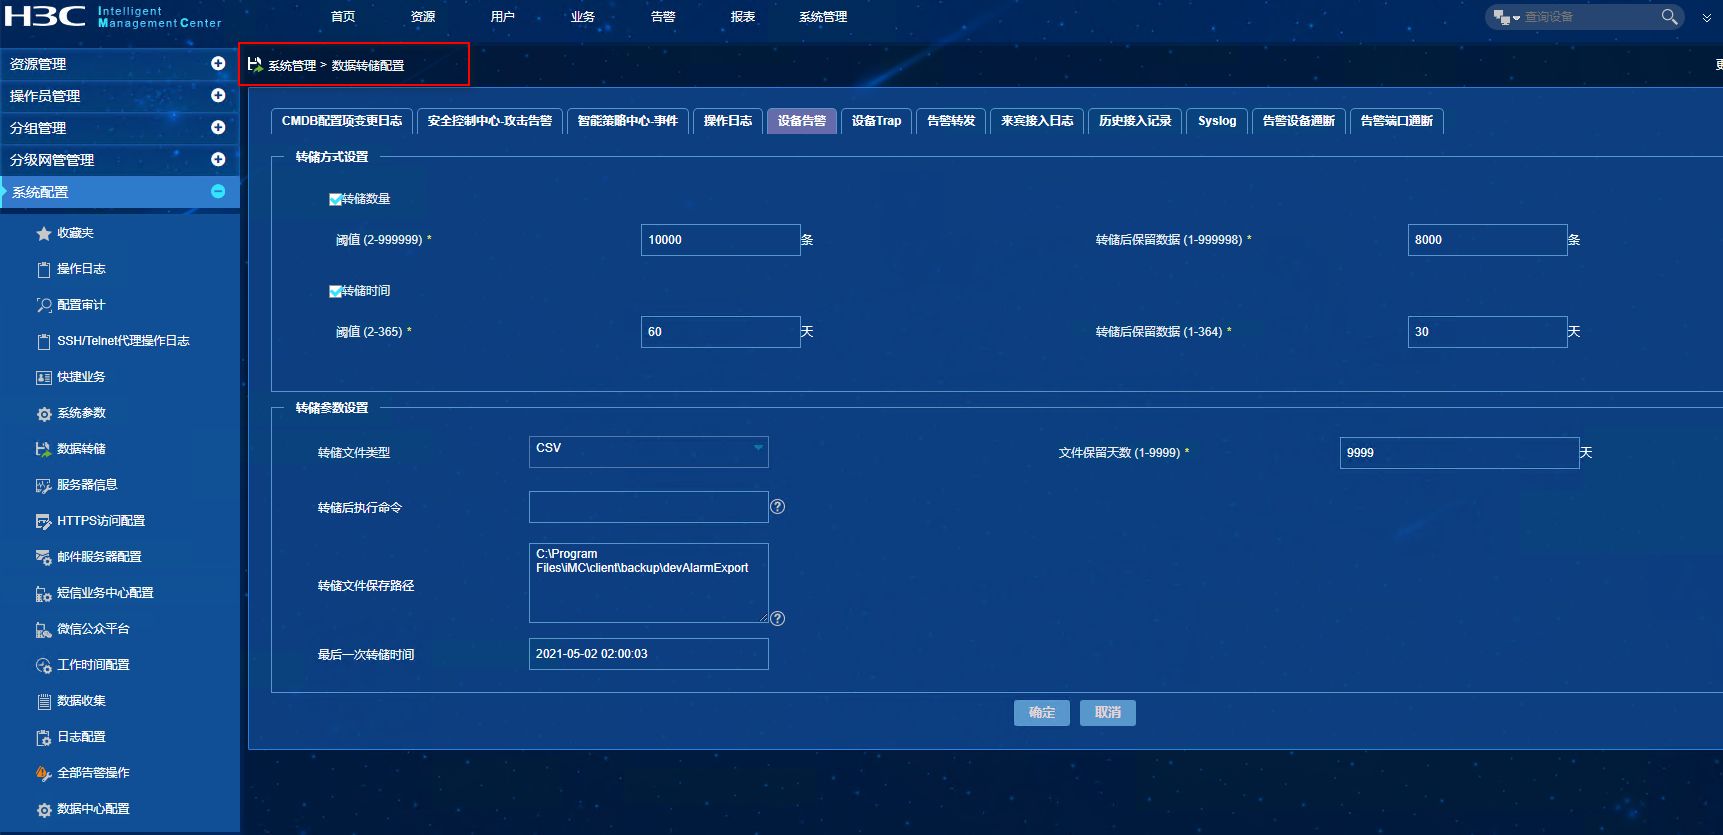Open the 告警 top menu
The height and width of the screenshot is (835, 1723).
point(663,17)
